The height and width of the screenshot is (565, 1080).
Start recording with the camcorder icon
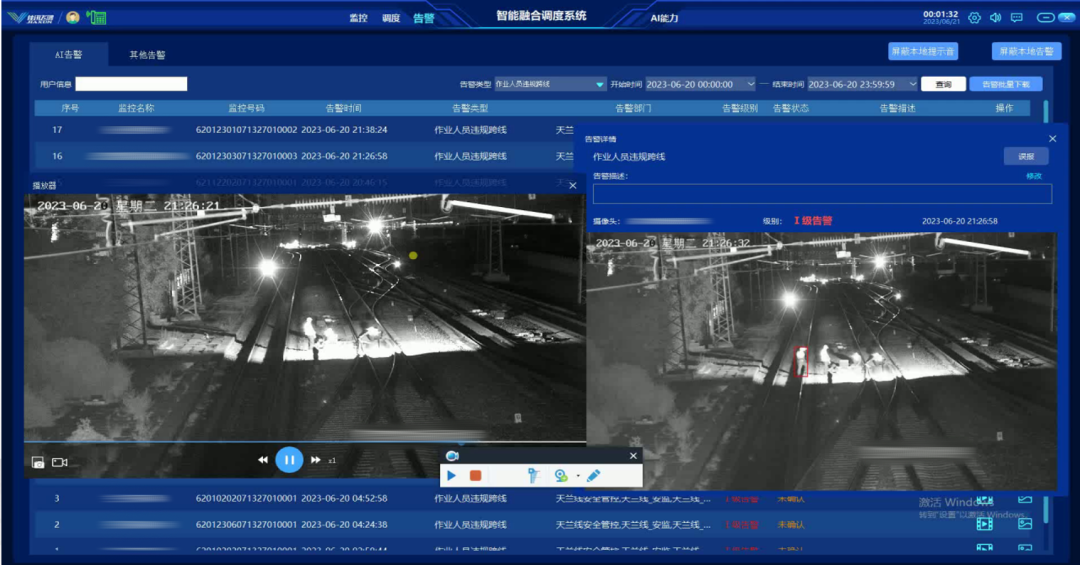pos(59,462)
